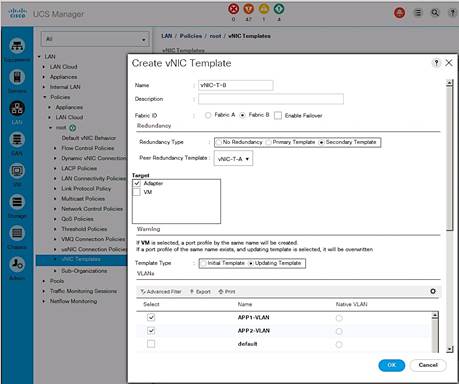459x384 pixels.
Task: Uncheck the APP2-VLAN select checkbox
Action: point(151,331)
